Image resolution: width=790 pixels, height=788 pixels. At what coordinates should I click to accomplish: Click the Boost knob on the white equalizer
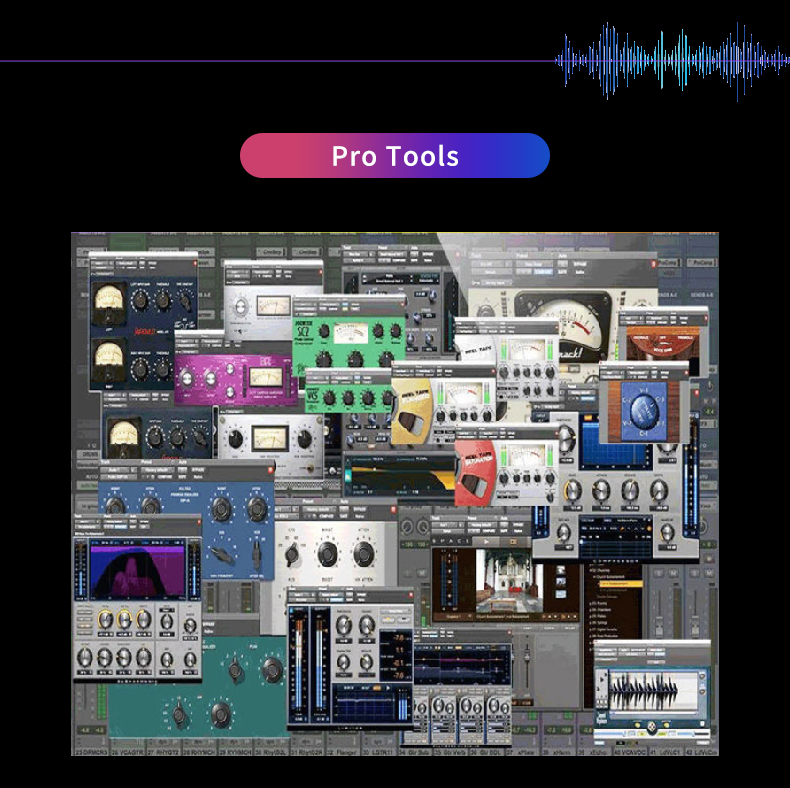click(327, 554)
